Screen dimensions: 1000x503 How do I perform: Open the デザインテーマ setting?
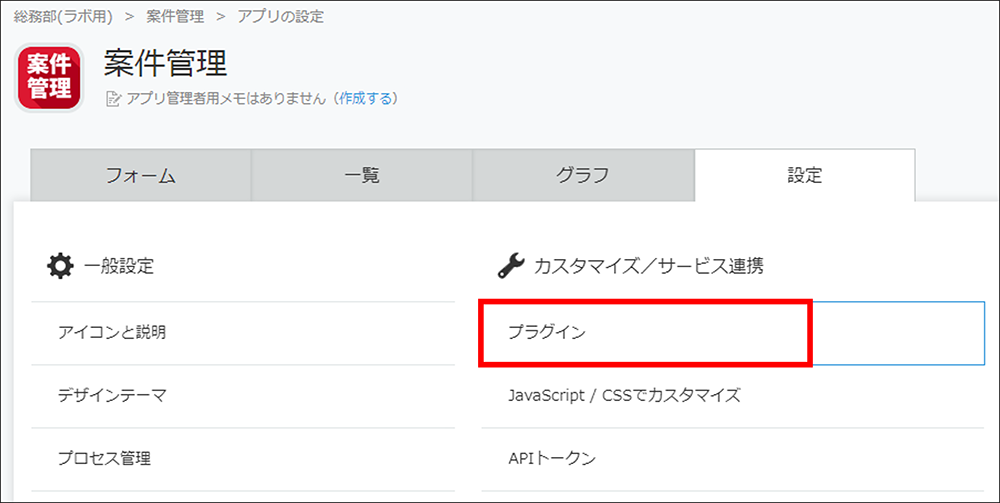[243, 396]
